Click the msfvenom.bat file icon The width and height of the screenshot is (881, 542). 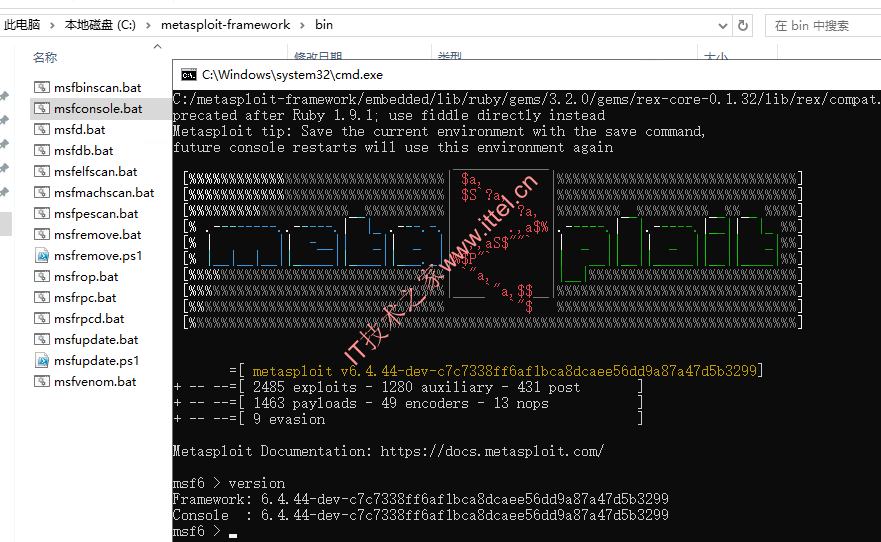(x=42, y=381)
